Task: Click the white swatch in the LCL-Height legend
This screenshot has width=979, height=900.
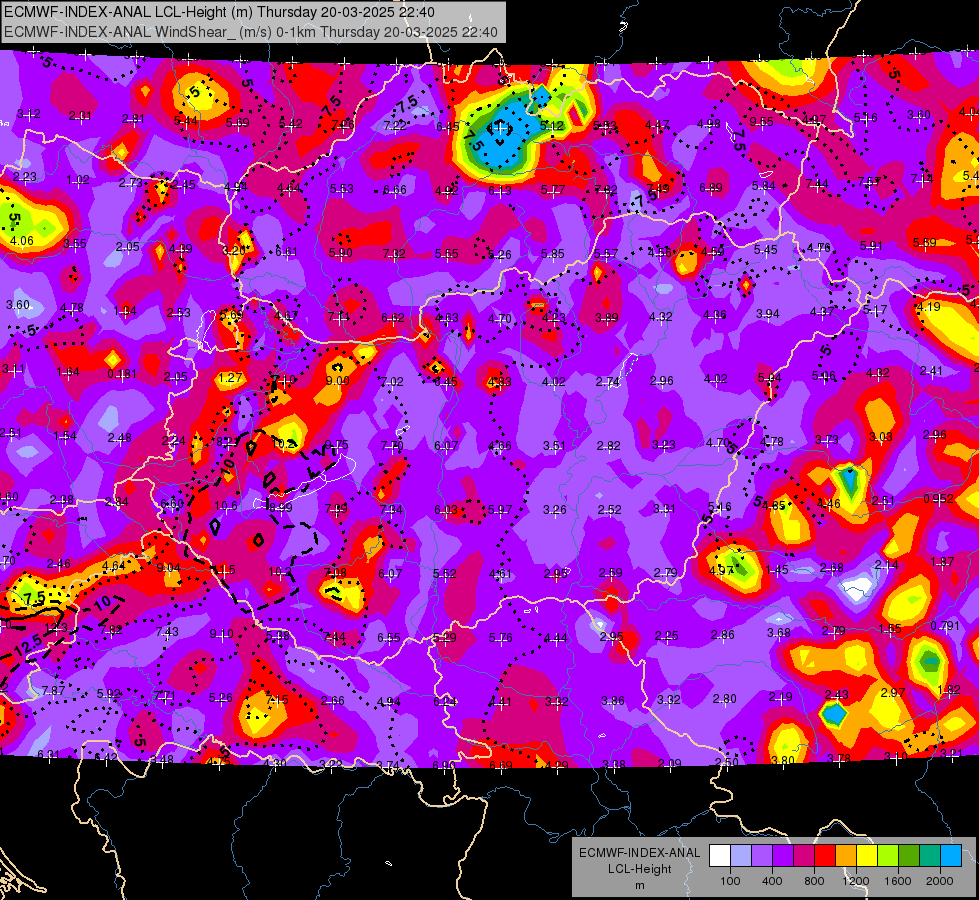Action: [x=719, y=856]
